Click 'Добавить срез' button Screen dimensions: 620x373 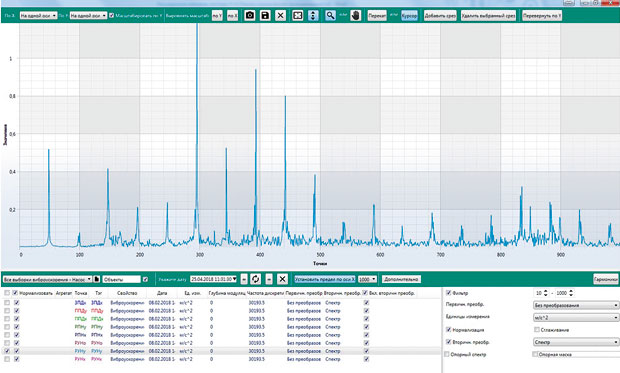[440, 16]
